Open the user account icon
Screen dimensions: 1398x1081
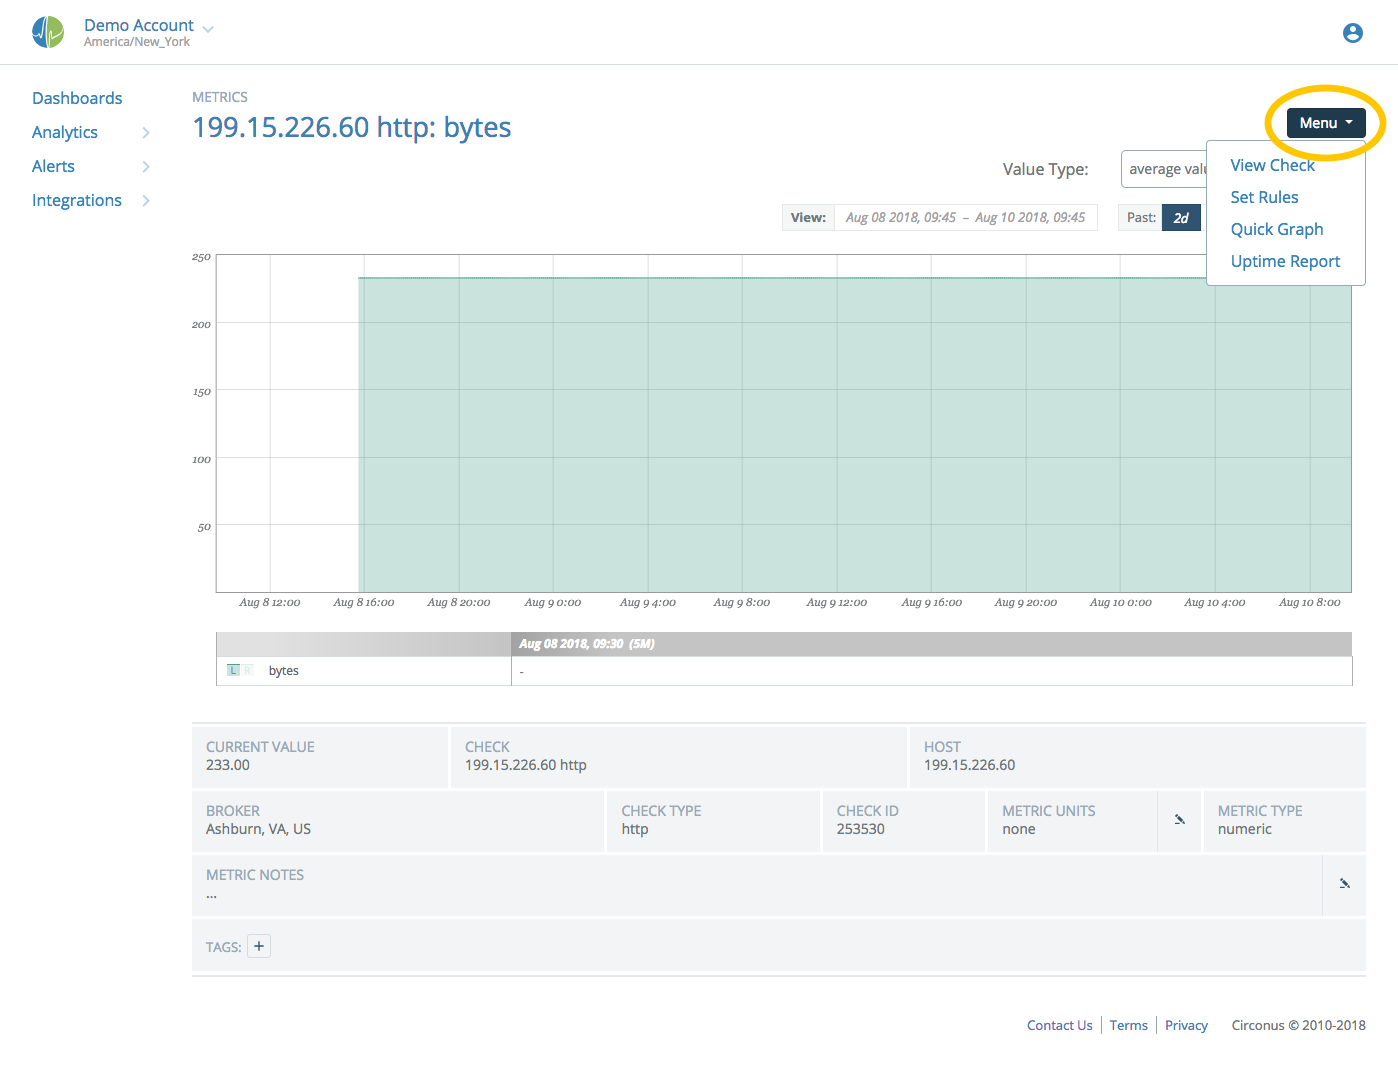pos(1352,32)
